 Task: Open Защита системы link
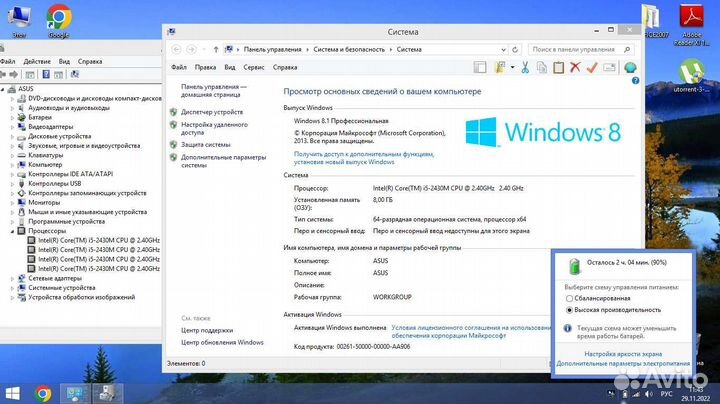coord(205,145)
